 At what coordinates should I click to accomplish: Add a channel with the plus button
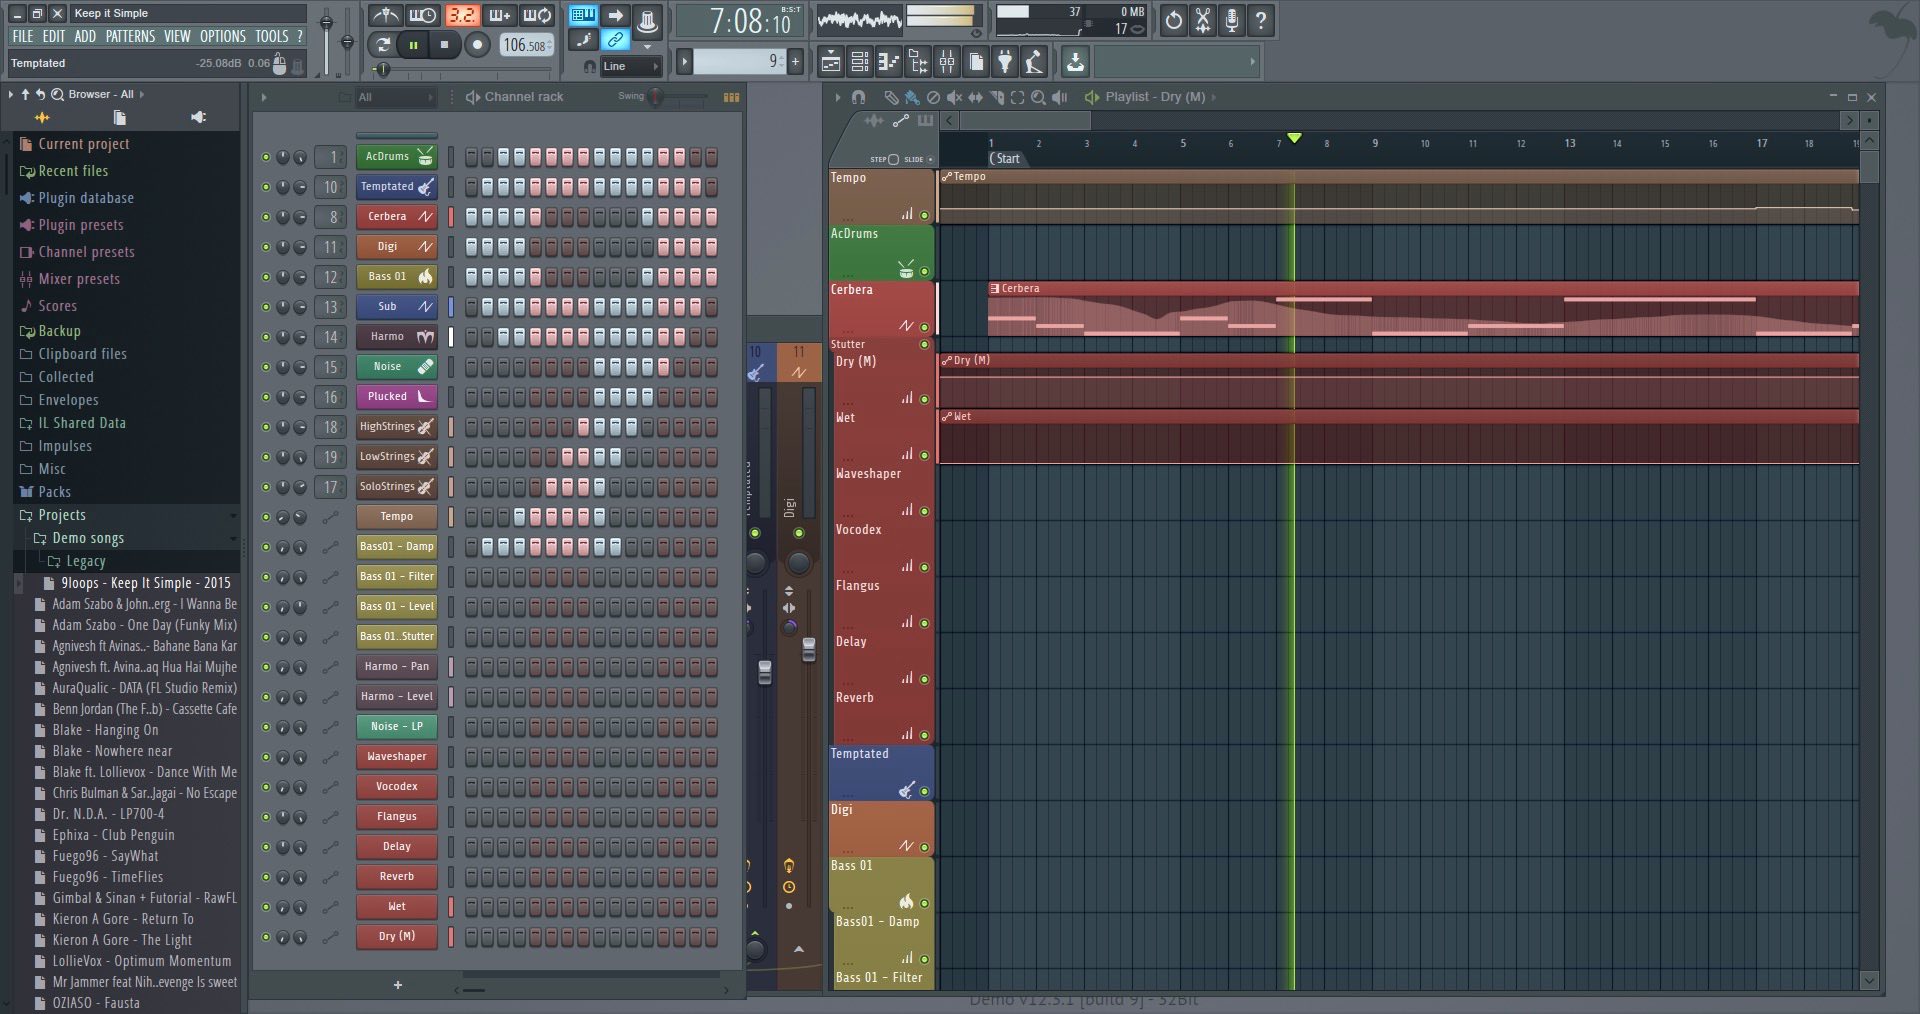pyautogui.click(x=398, y=985)
